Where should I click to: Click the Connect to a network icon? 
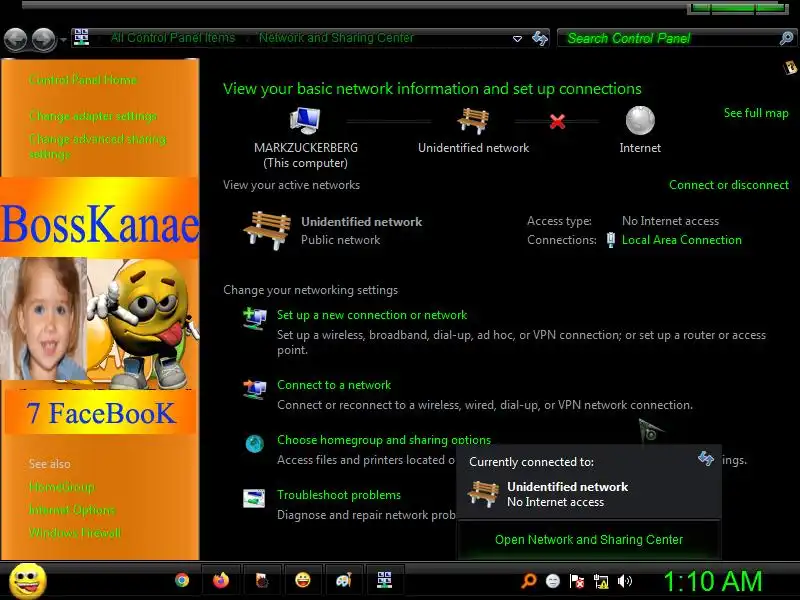[x=255, y=389]
